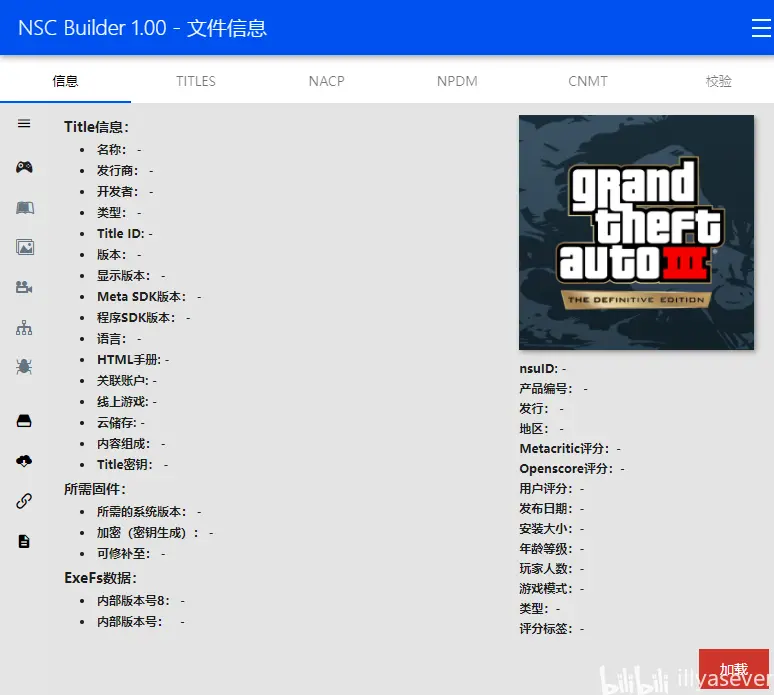Click the 加密（密钥生成）row
This screenshot has width=774, height=695.
155,533
